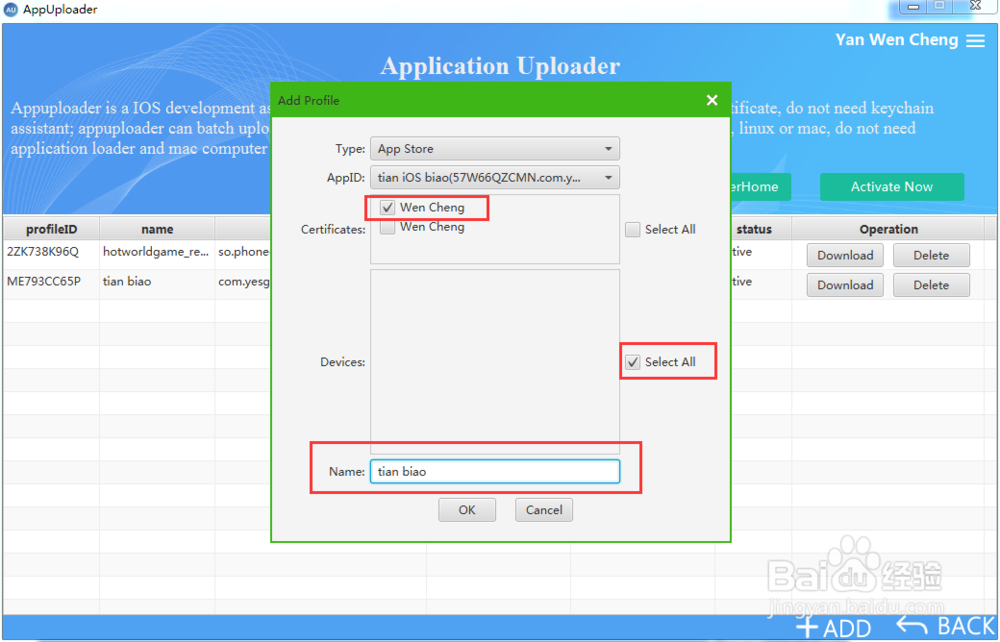This screenshot has height=642, width=1000.
Task: Delete the tian biao profile
Action: click(x=931, y=285)
